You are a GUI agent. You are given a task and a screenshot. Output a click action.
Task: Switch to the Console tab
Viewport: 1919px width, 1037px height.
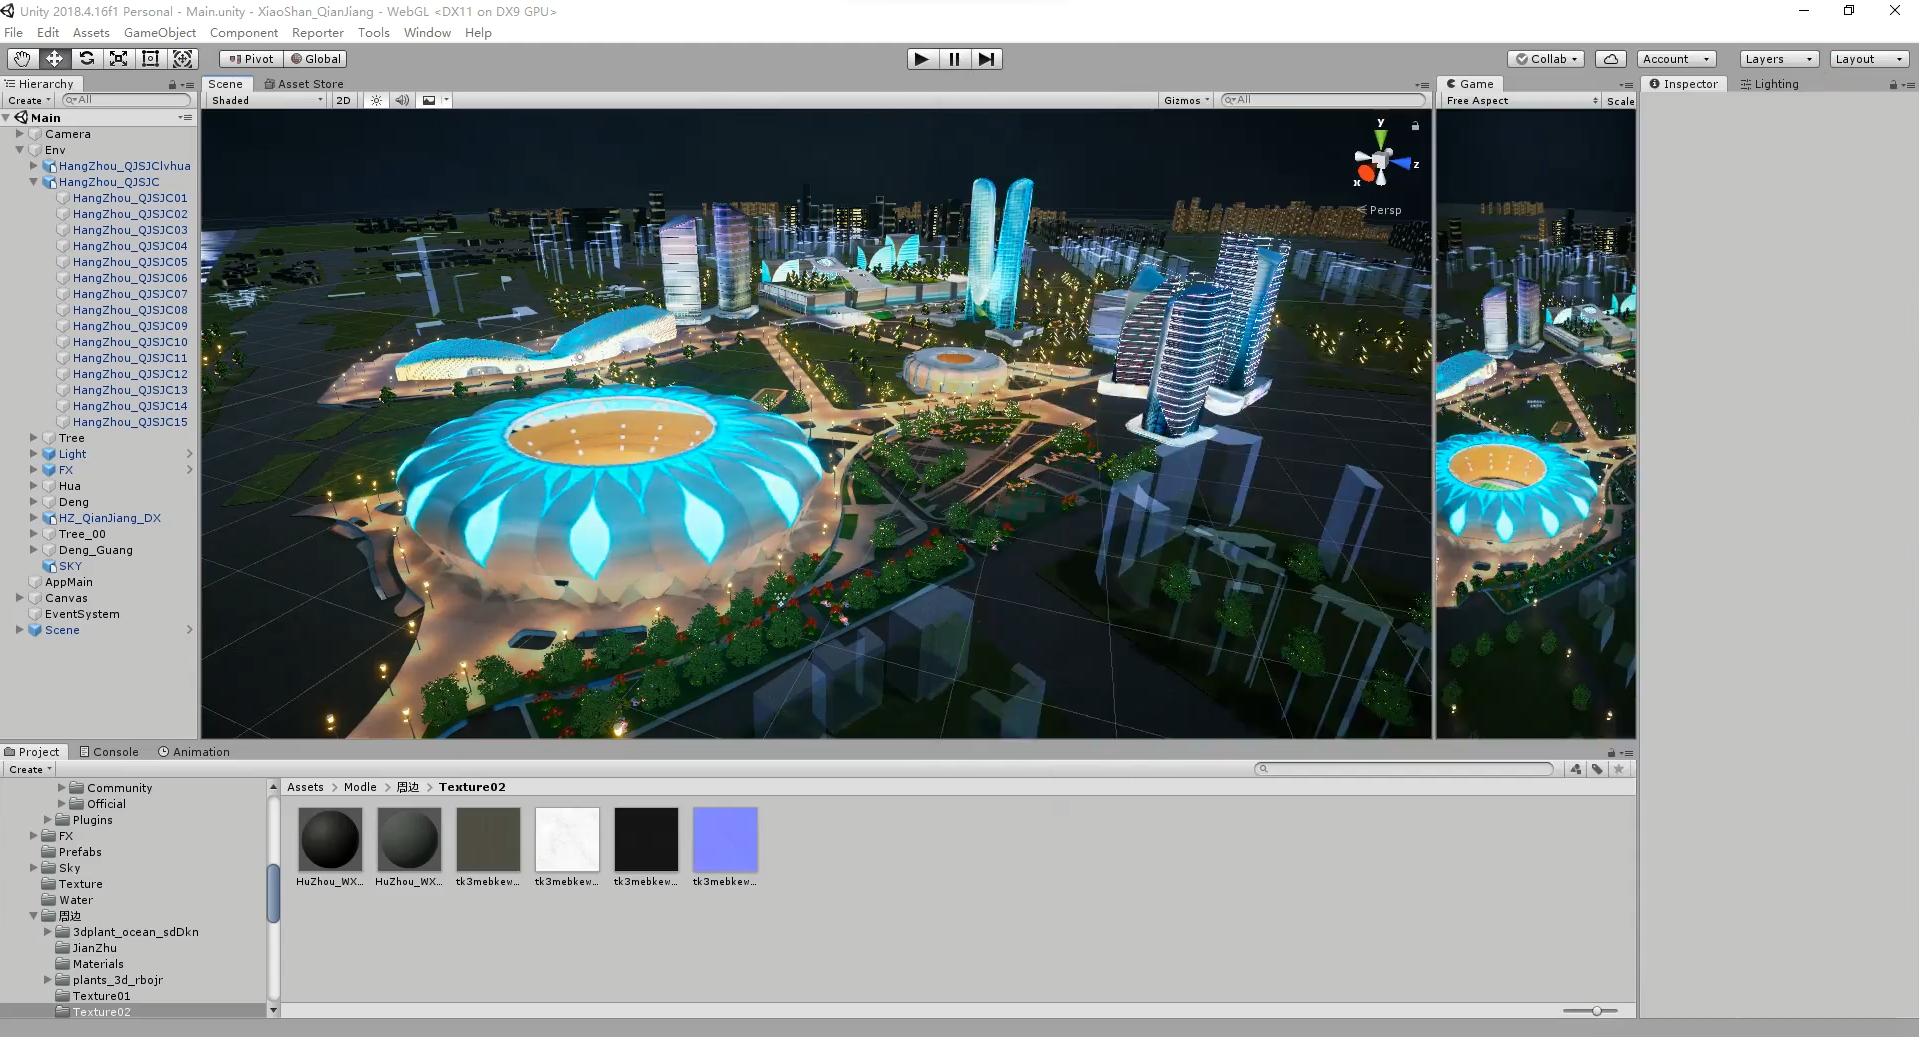[110, 752]
